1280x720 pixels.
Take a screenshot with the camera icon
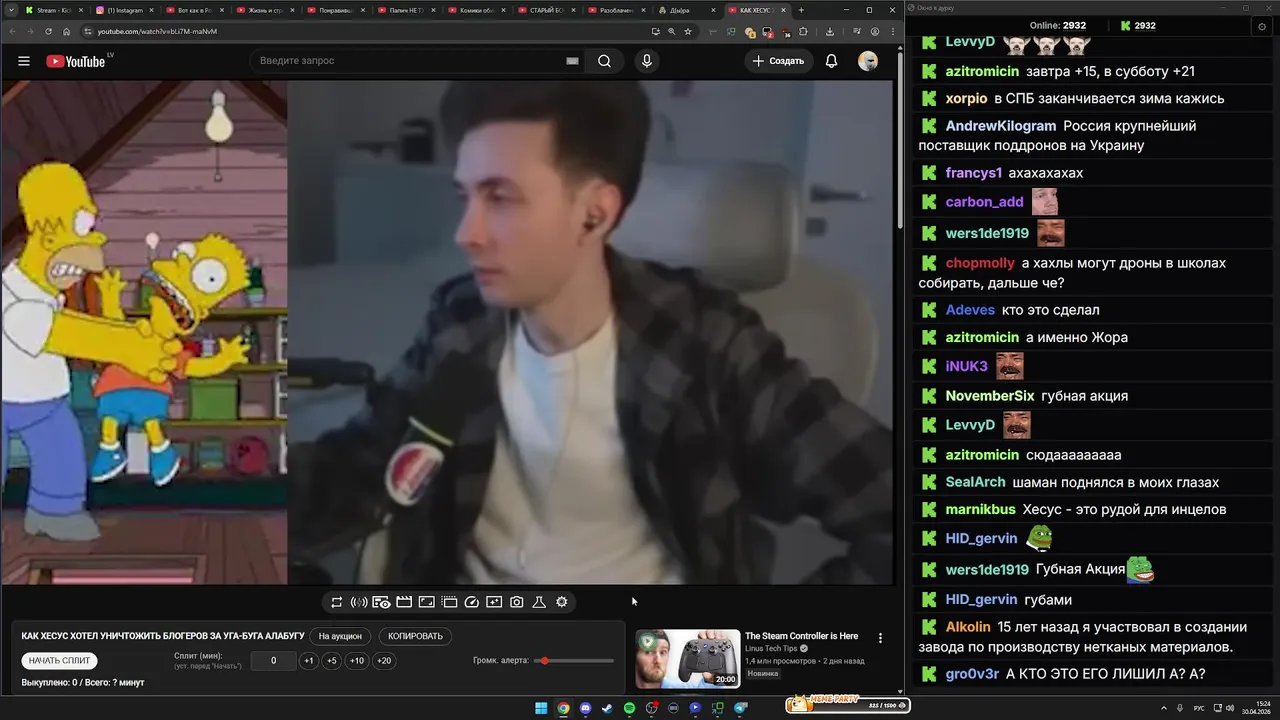point(517,602)
